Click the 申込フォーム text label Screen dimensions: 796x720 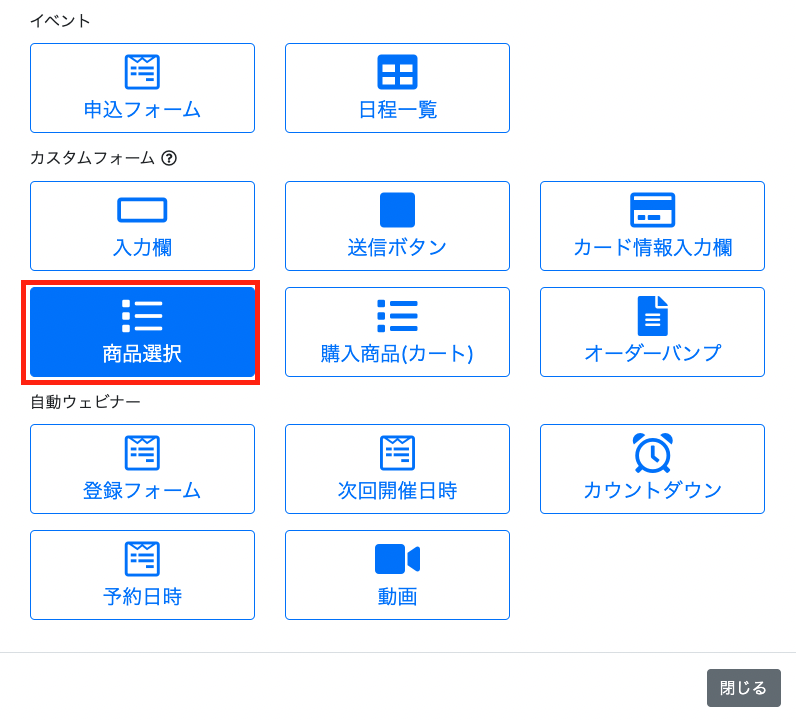142,110
